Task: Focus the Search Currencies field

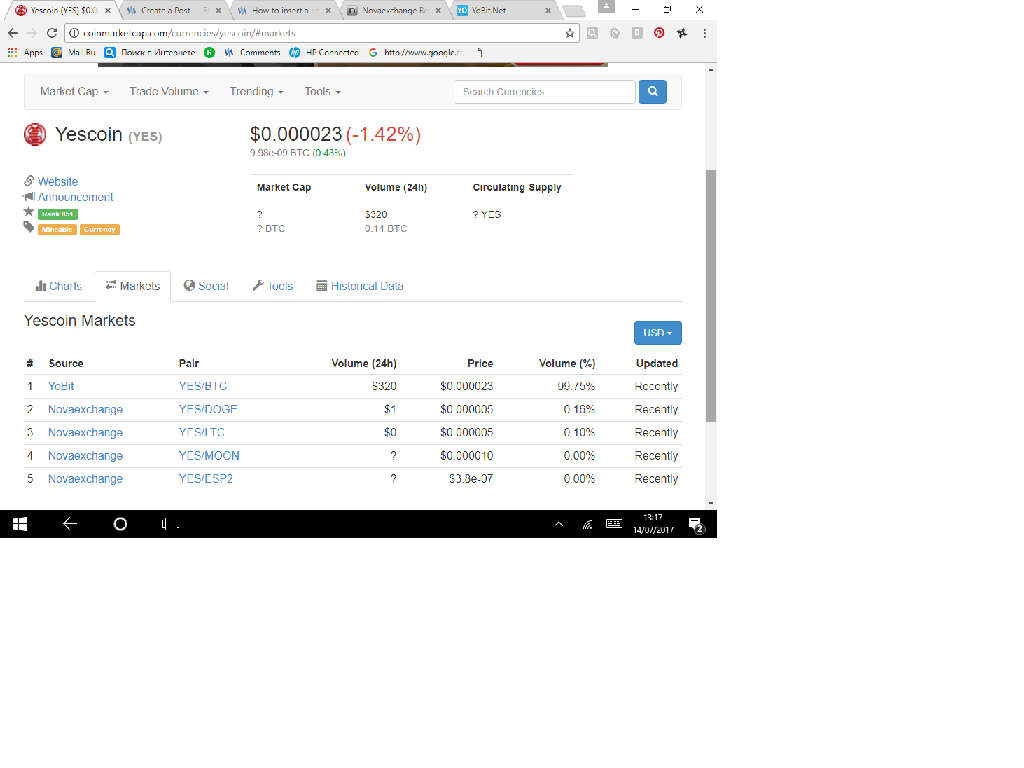Action: pos(545,92)
